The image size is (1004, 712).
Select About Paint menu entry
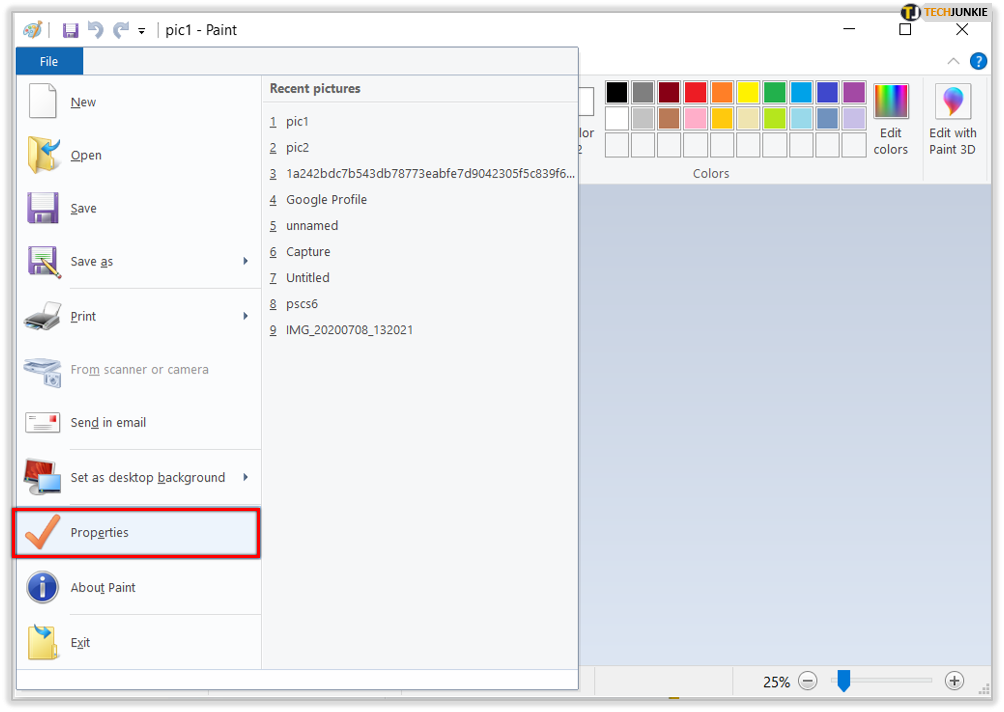click(x=138, y=587)
